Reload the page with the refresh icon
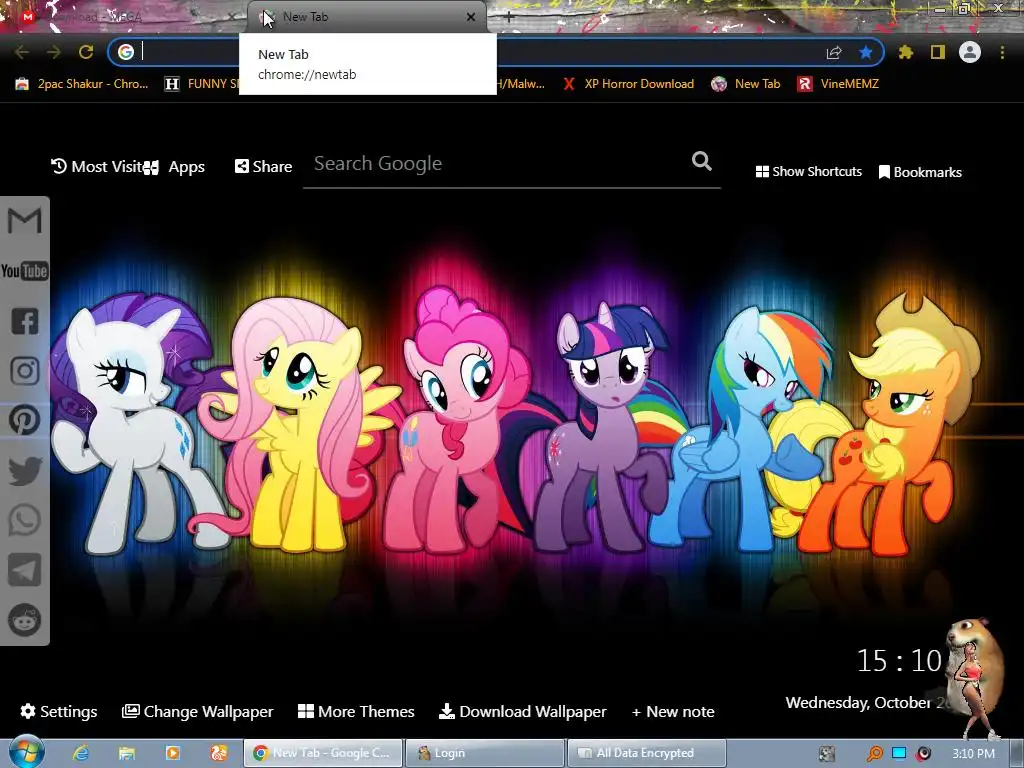This screenshot has width=1024, height=768. pos(86,52)
